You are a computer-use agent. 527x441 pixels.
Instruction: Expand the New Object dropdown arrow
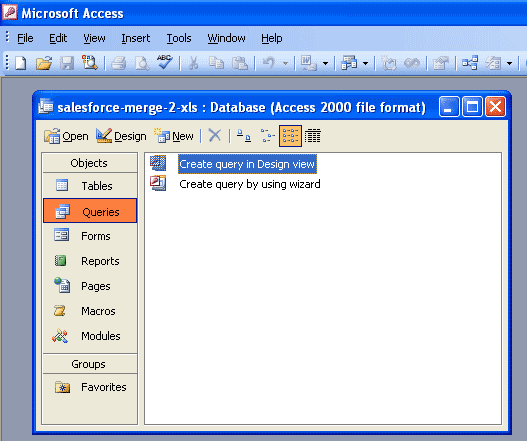[510, 63]
